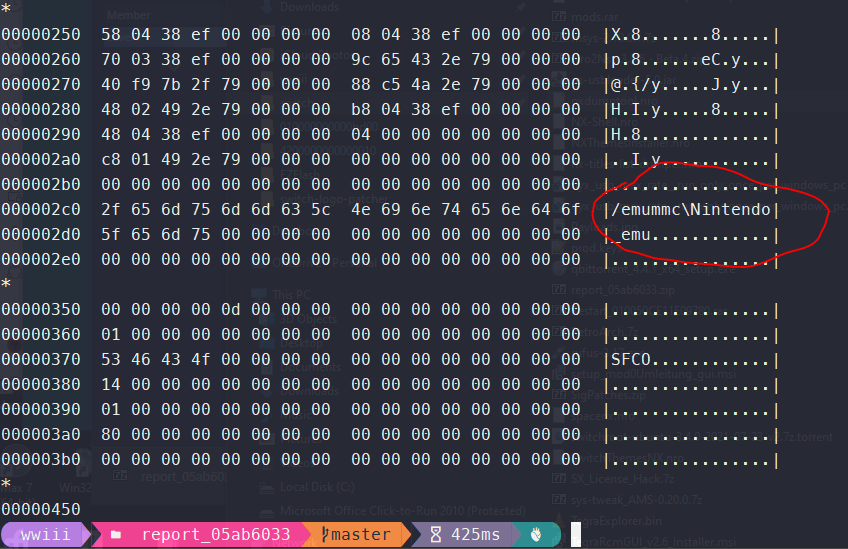Click the git branch icon before master
This screenshot has height=549, width=848.
[x=324, y=534]
